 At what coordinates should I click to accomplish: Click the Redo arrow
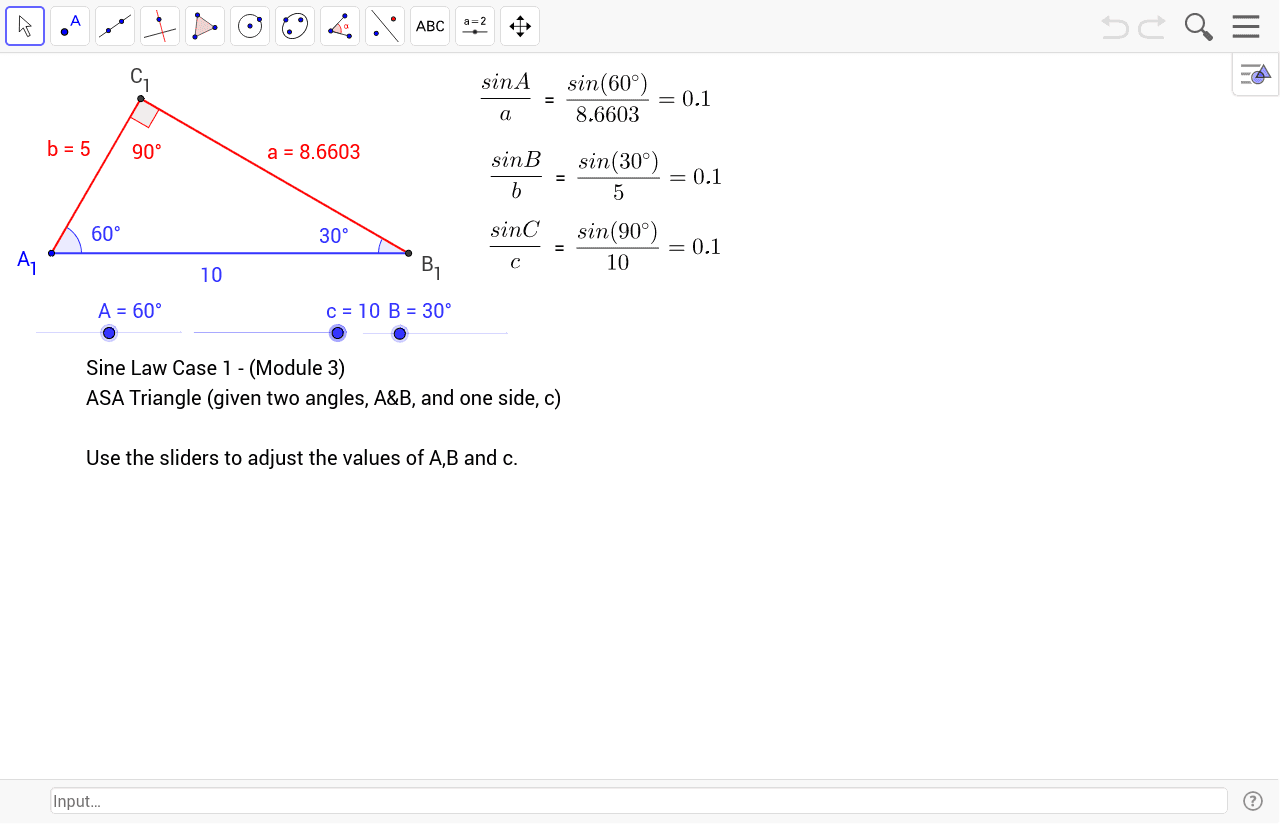(x=1152, y=27)
